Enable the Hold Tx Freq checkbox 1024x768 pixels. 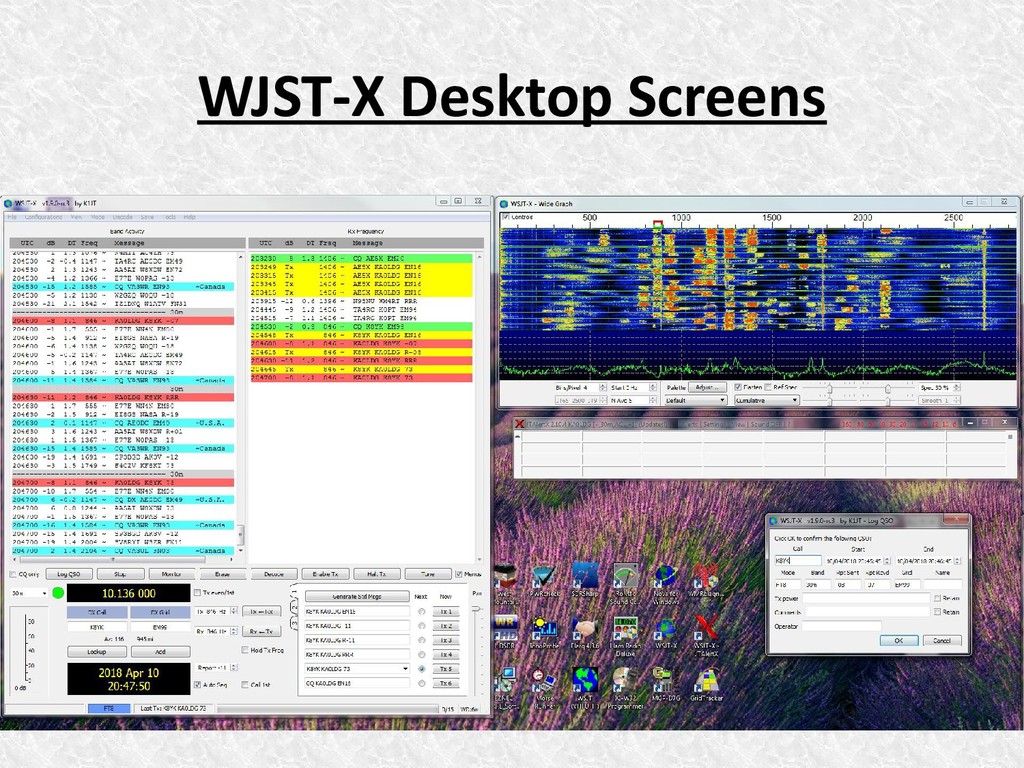click(x=245, y=650)
